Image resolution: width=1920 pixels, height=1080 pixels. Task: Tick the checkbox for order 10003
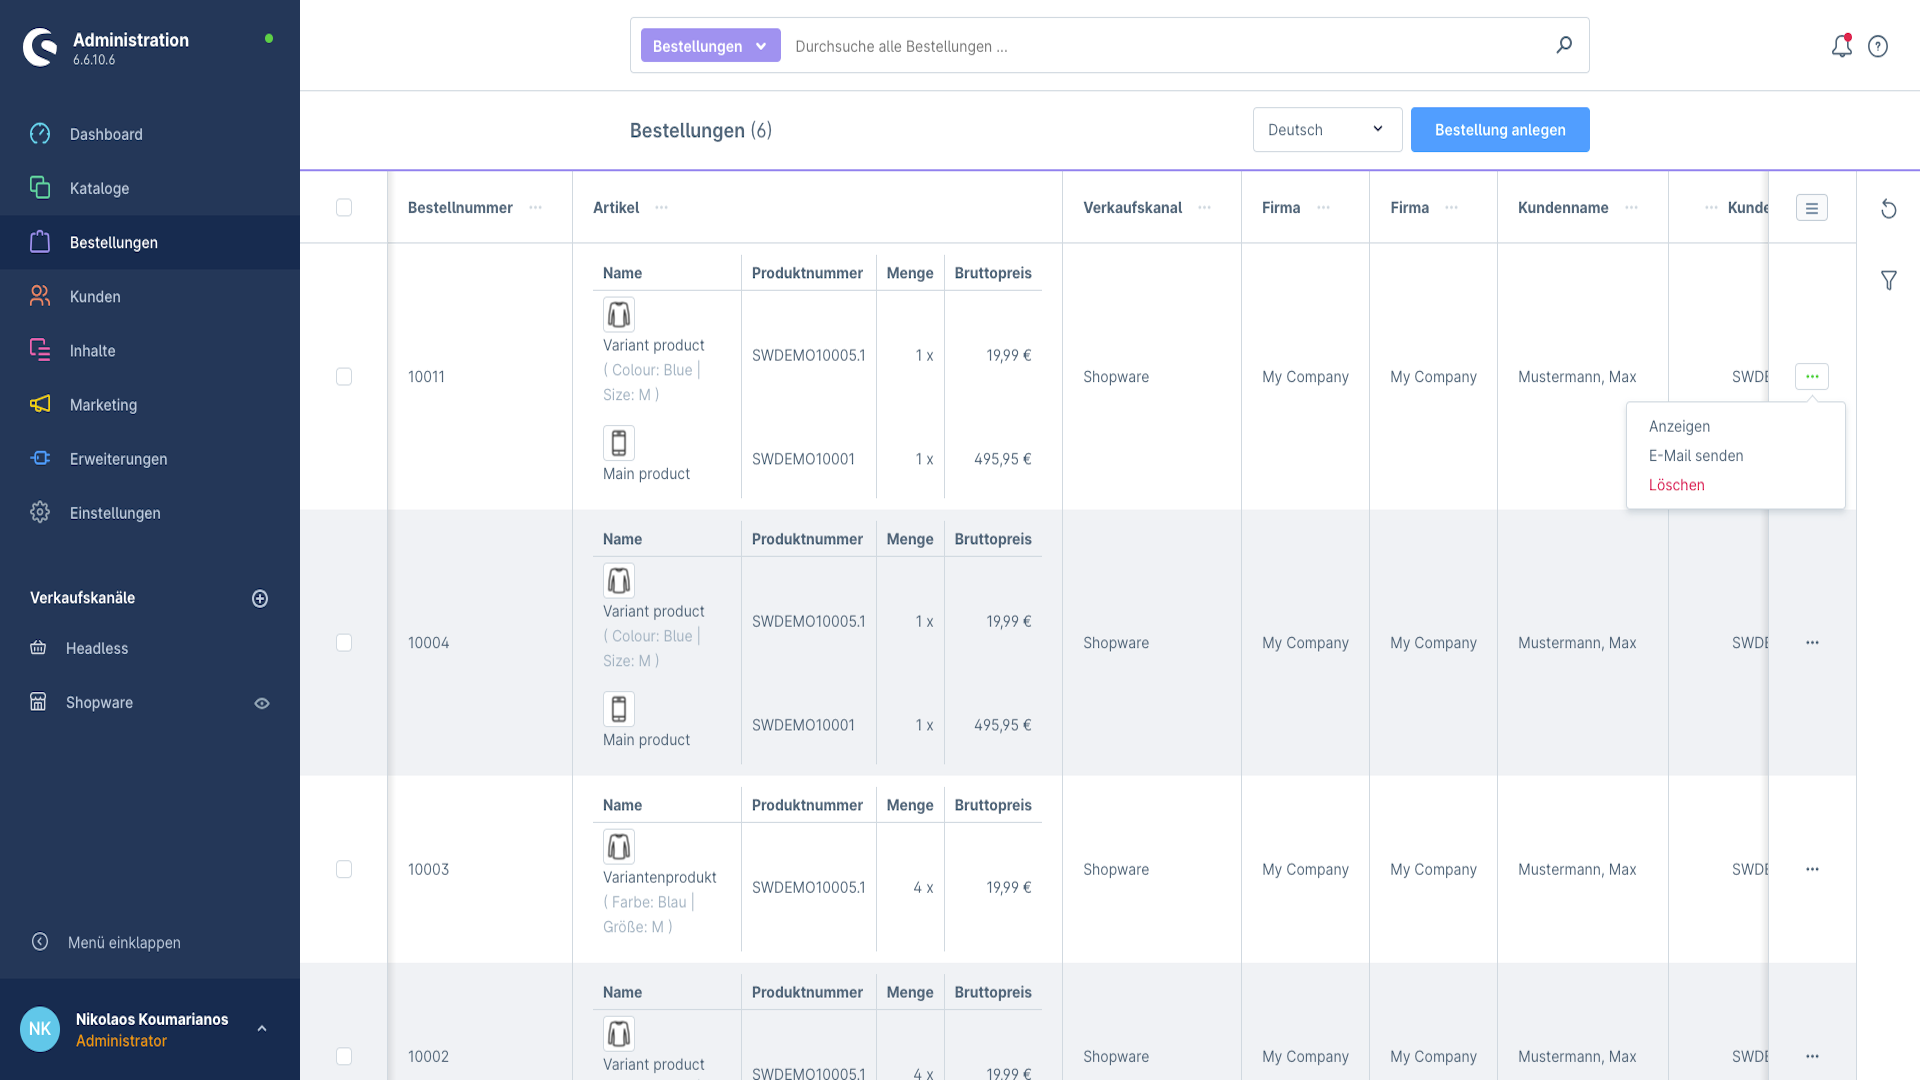point(344,869)
